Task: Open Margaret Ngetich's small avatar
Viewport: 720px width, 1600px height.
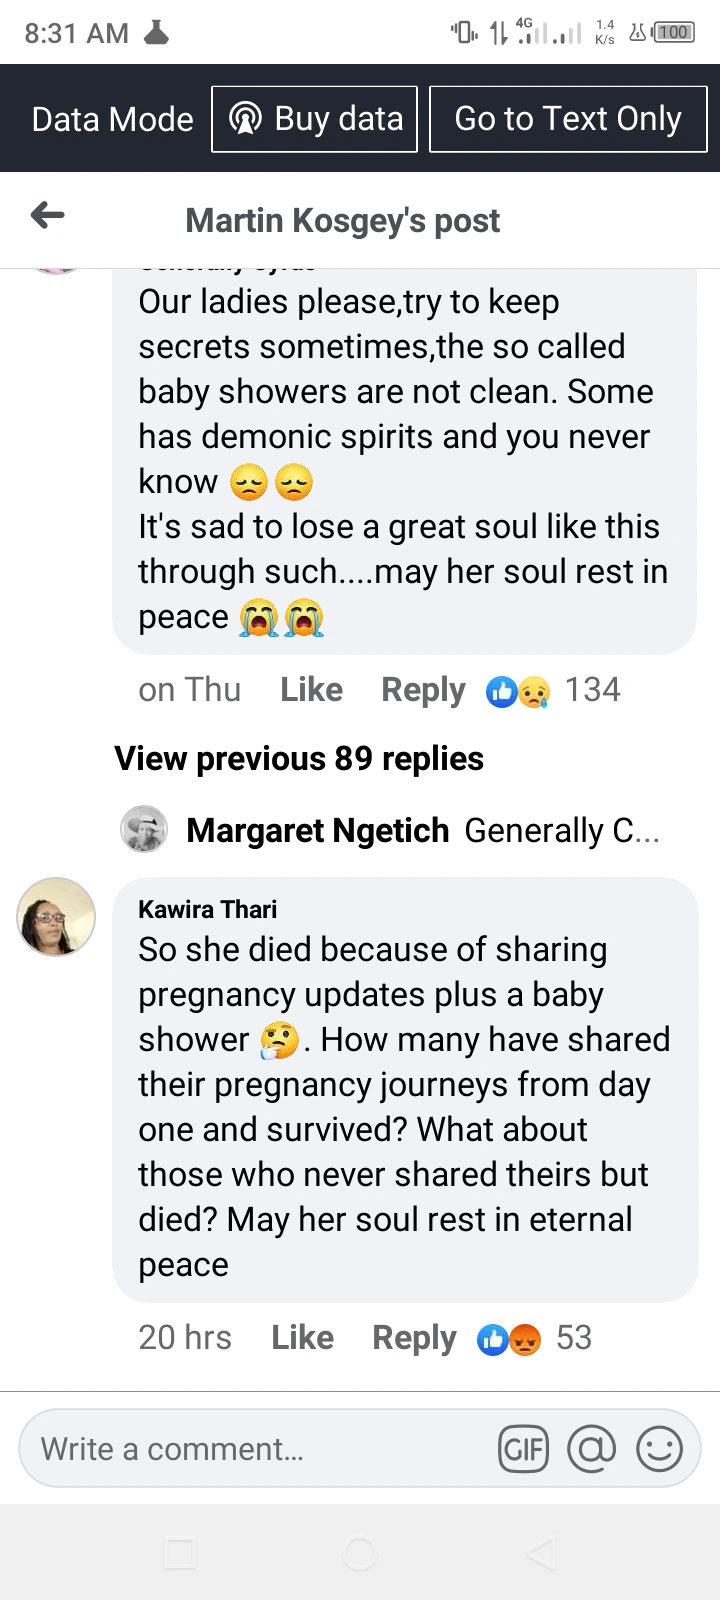Action: point(144,829)
